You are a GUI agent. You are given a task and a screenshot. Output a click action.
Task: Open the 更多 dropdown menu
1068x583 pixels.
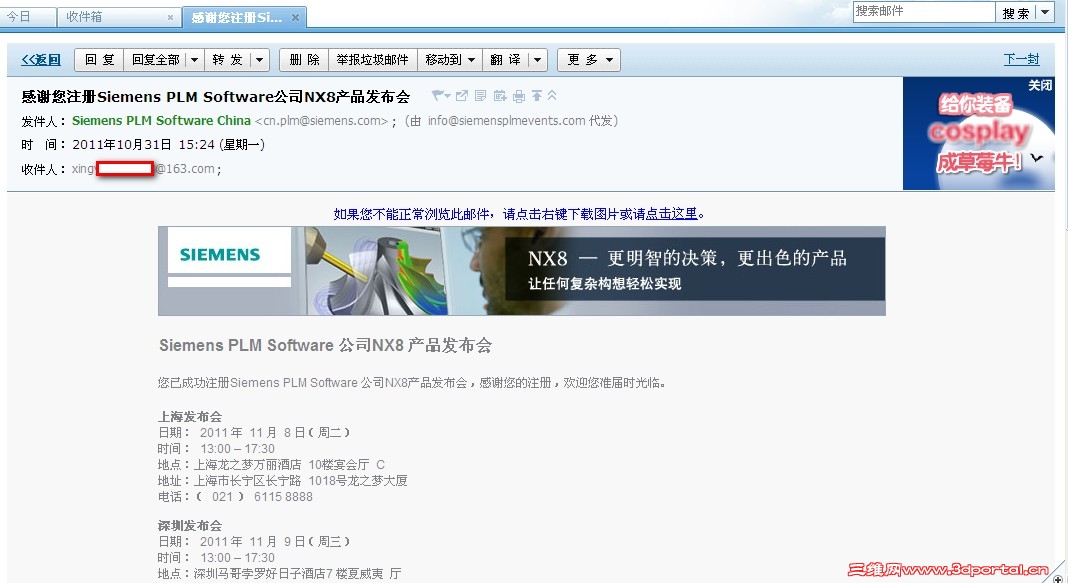tap(589, 60)
